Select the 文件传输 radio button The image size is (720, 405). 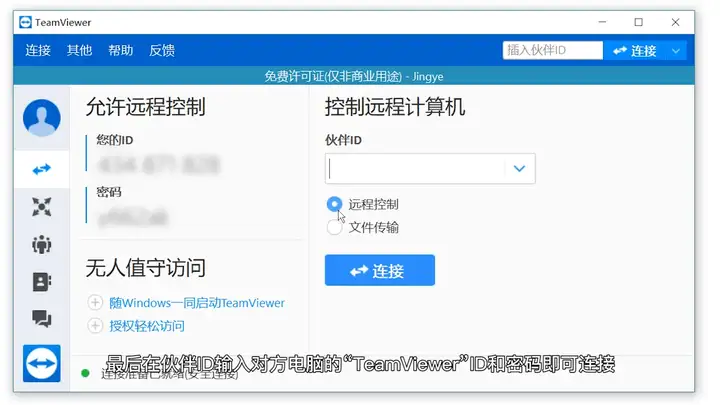point(334,227)
